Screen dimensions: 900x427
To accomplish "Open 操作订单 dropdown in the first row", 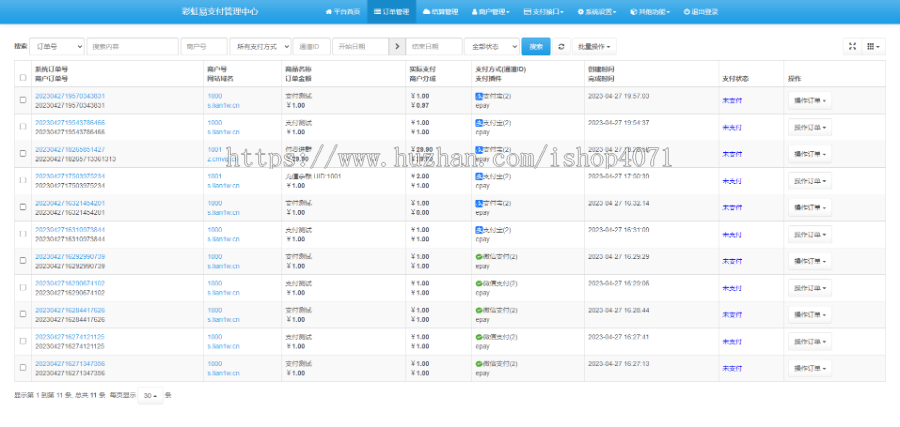I will click(x=810, y=100).
